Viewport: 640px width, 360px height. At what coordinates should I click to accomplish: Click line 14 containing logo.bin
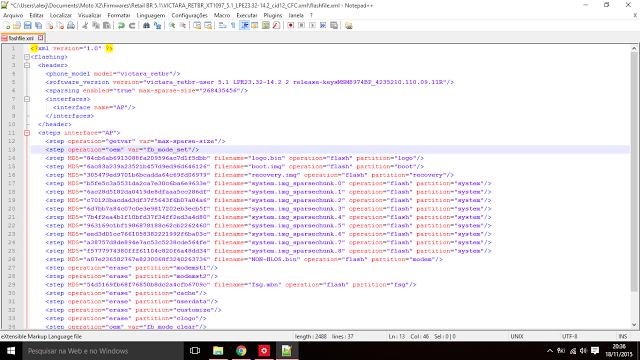tap(330, 158)
